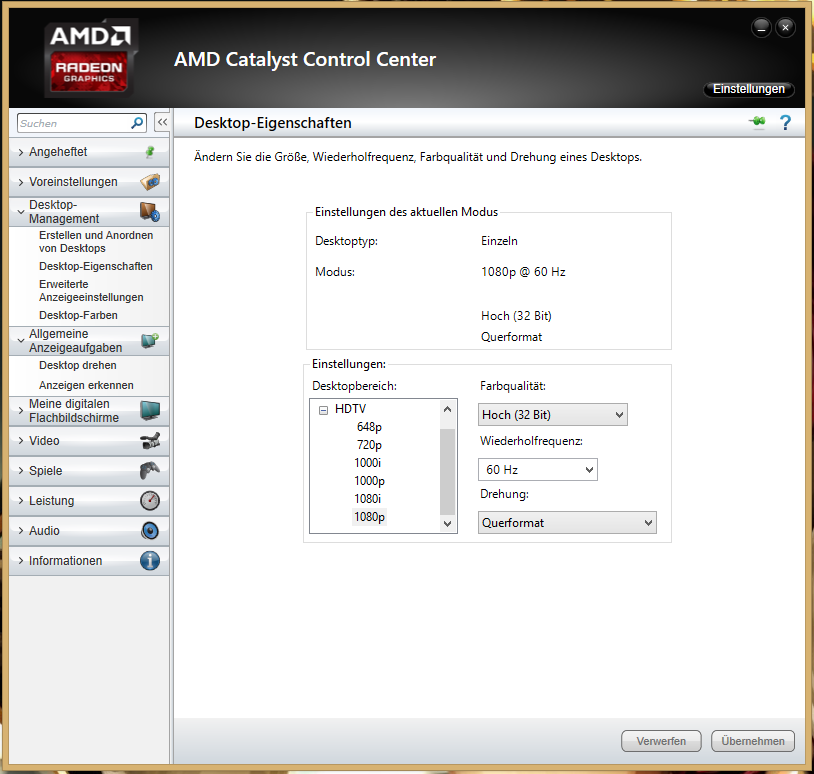Select 720p resolution
This screenshot has height=774, width=814.
coord(369,445)
